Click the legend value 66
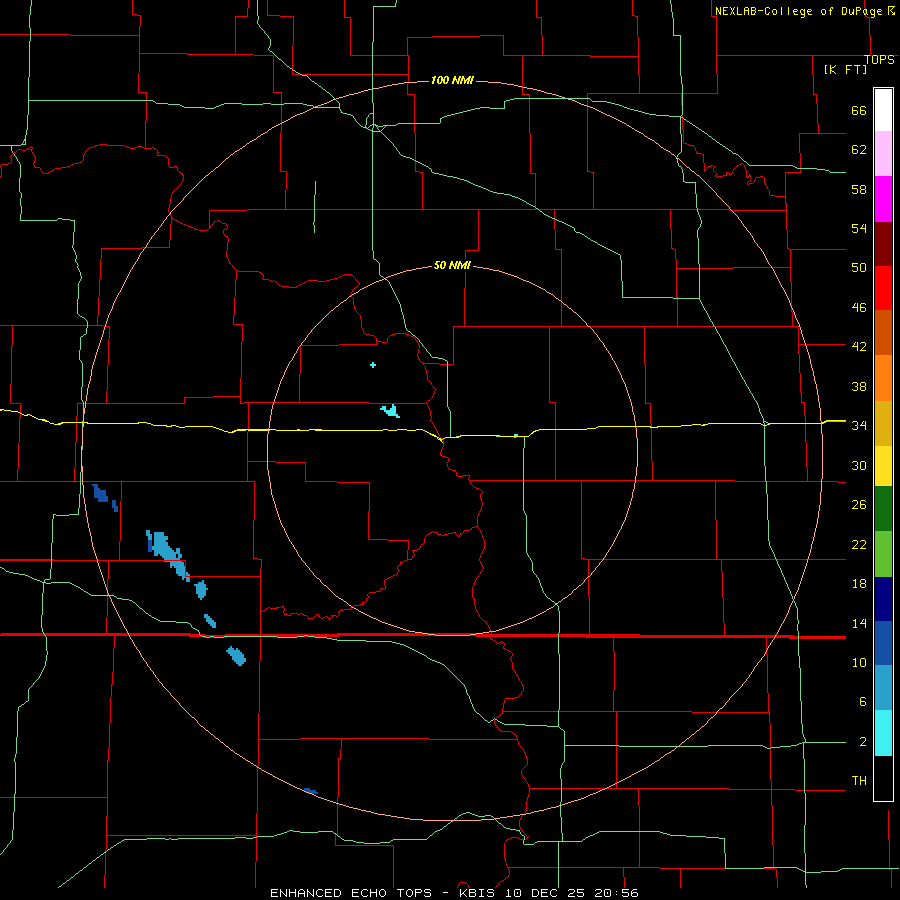The image size is (900, 900). (859, 110)
